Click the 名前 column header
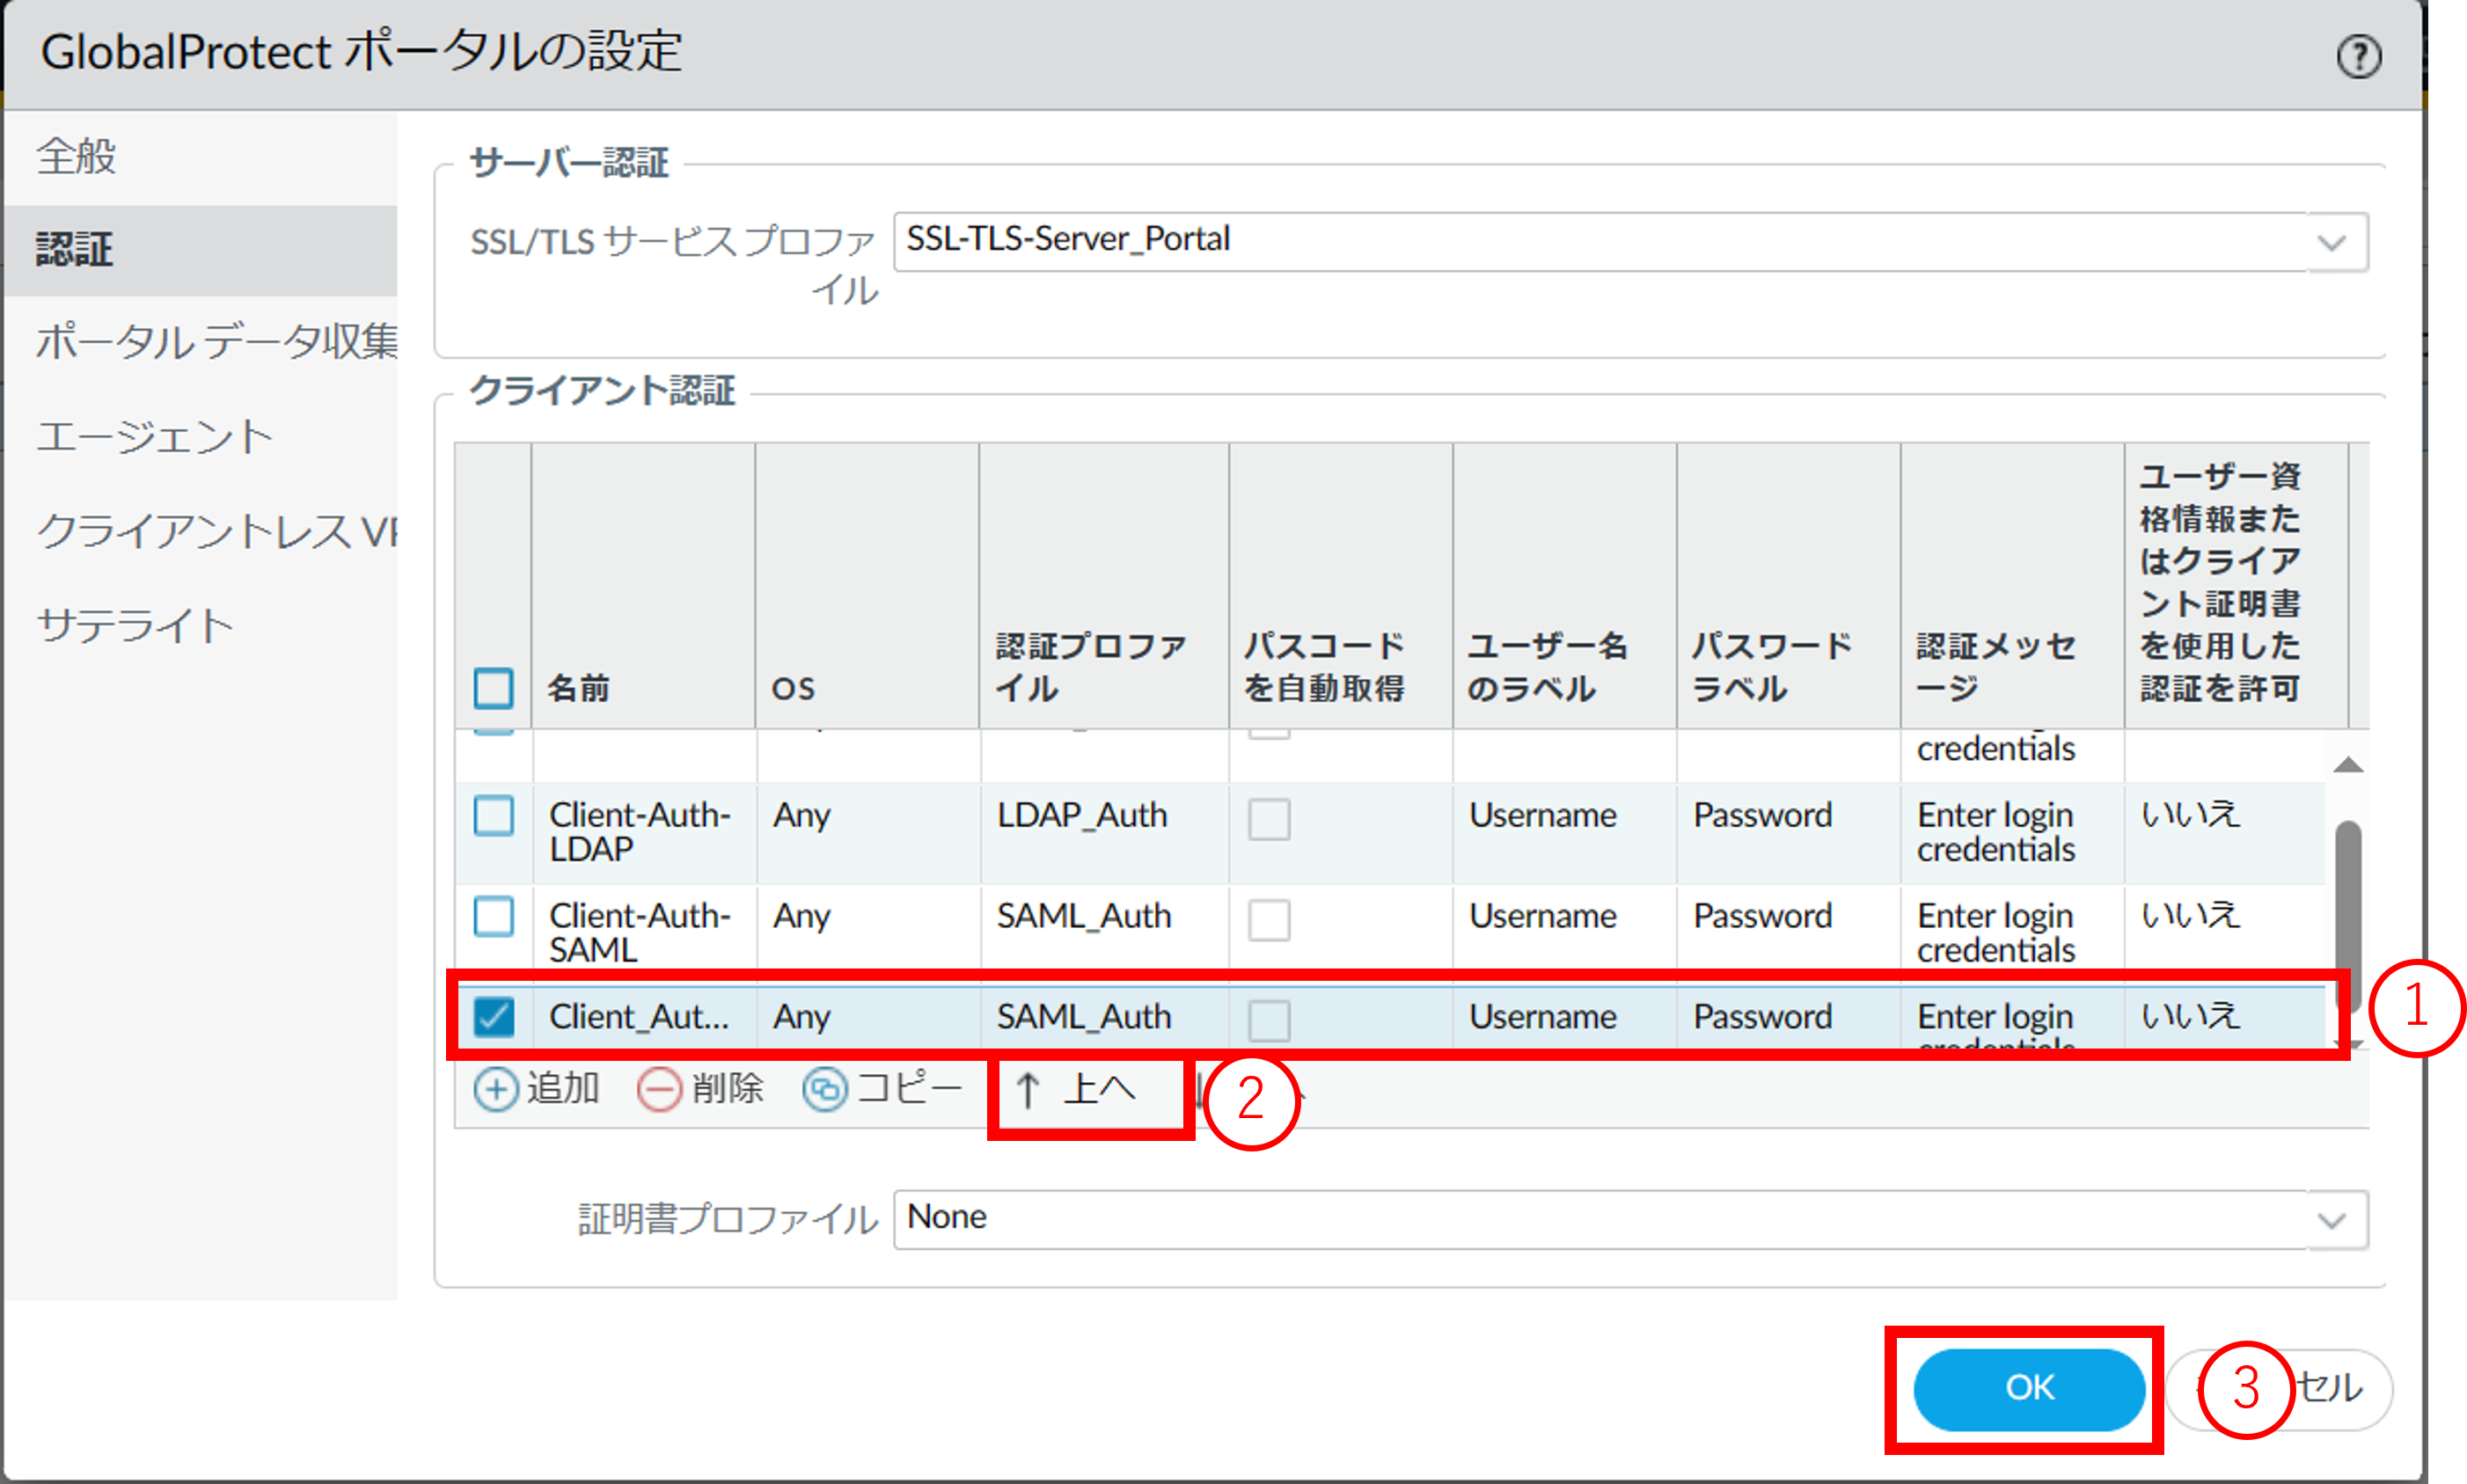The height and width of the screenshot is (1484, 2467). [x=578, y=688]
